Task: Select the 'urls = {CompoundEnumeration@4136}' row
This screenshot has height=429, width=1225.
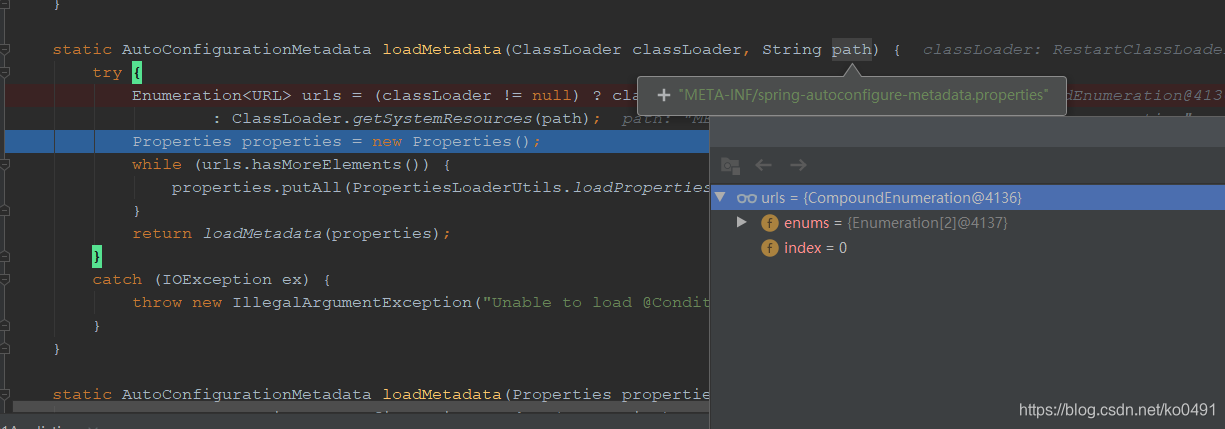Action: pyautogui.click(x=967, y=198)
